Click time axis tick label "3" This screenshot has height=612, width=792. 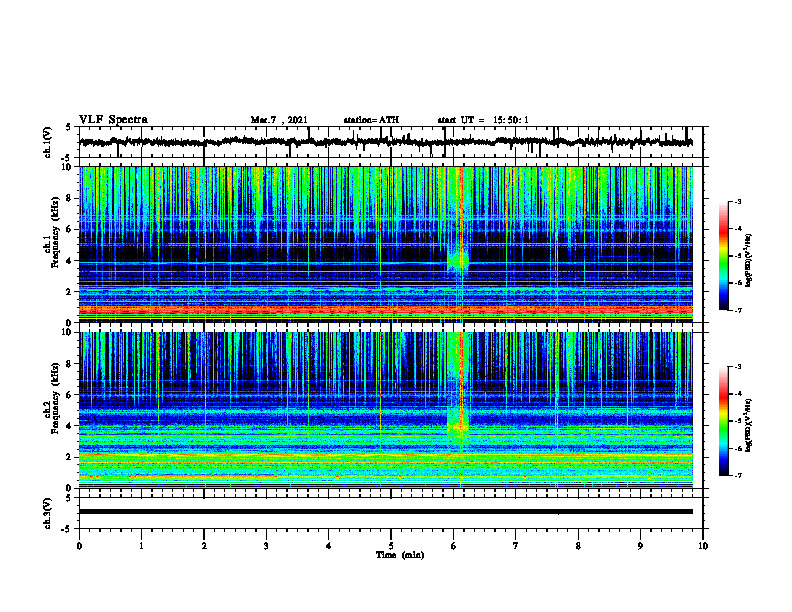point(266,546)
